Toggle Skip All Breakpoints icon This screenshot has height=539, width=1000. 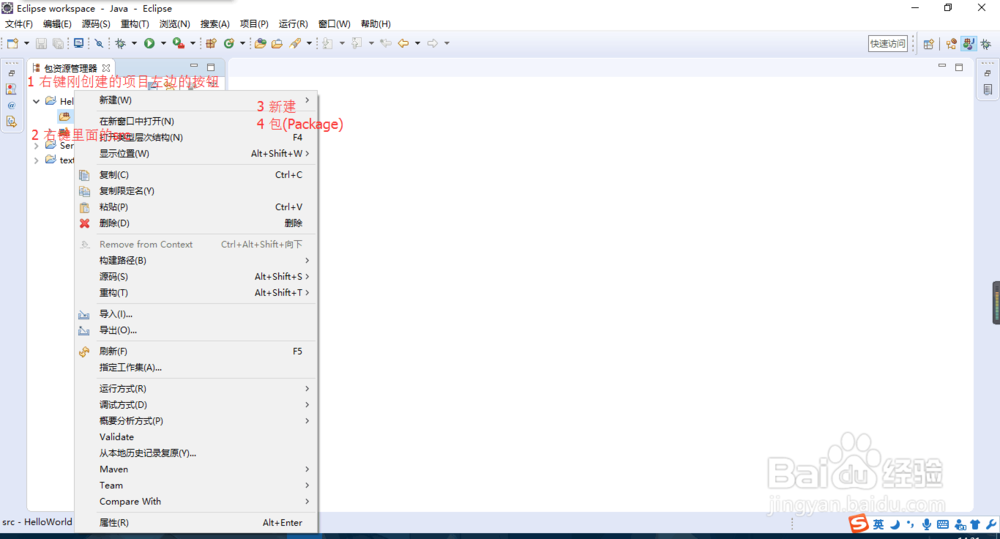(x=99, y=43)
